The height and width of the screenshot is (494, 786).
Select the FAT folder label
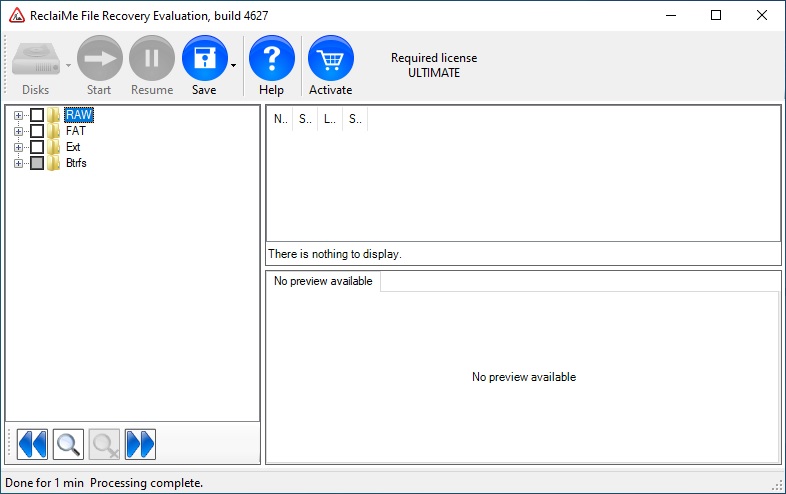[x=76, y=131]
